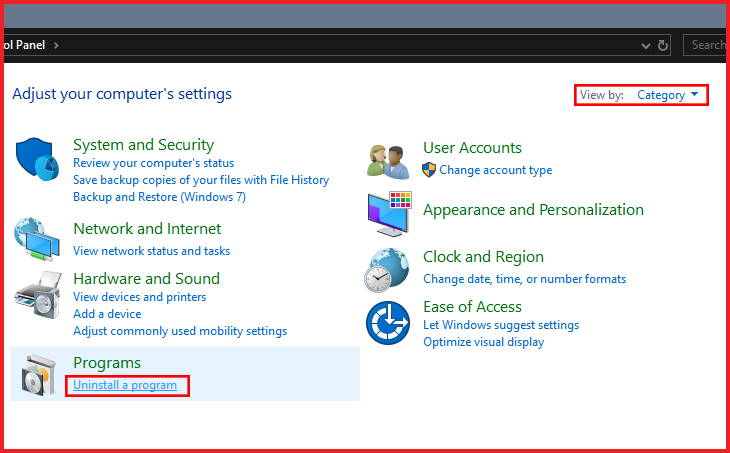This screenshot has width=730, height=453.
Task: Open the address bar history dropdown chevron
Action: click(x=645, y=46)
